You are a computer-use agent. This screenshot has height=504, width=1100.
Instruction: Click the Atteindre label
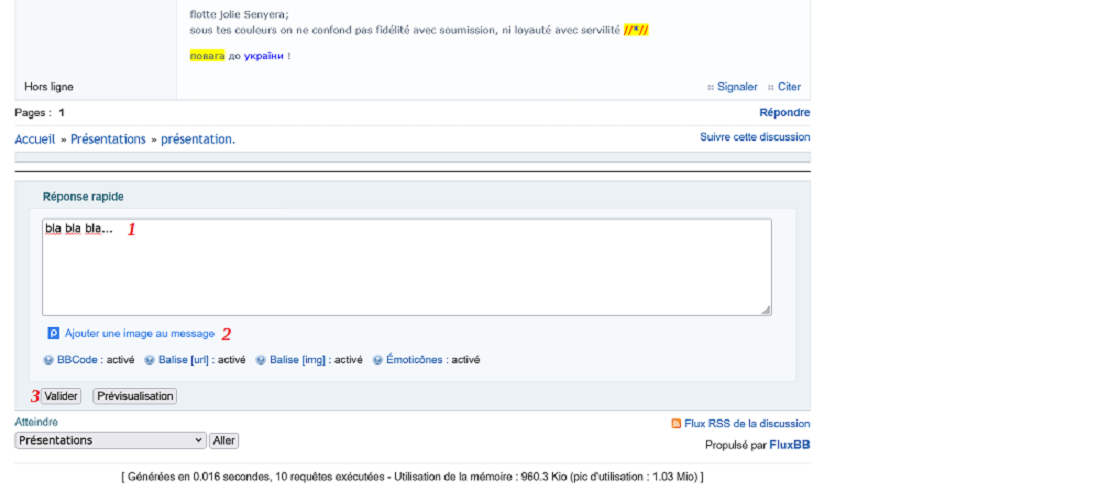[36, 422]
